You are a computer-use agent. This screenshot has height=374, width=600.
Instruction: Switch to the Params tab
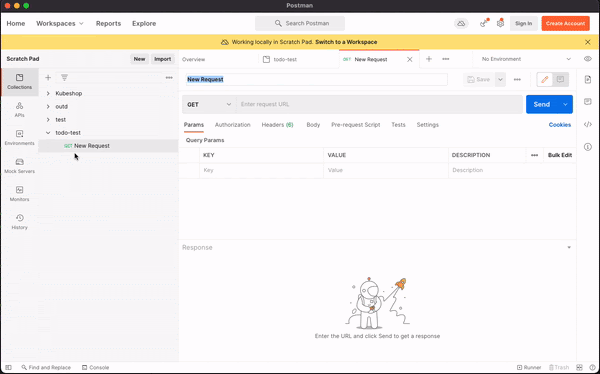pos(194,125)
